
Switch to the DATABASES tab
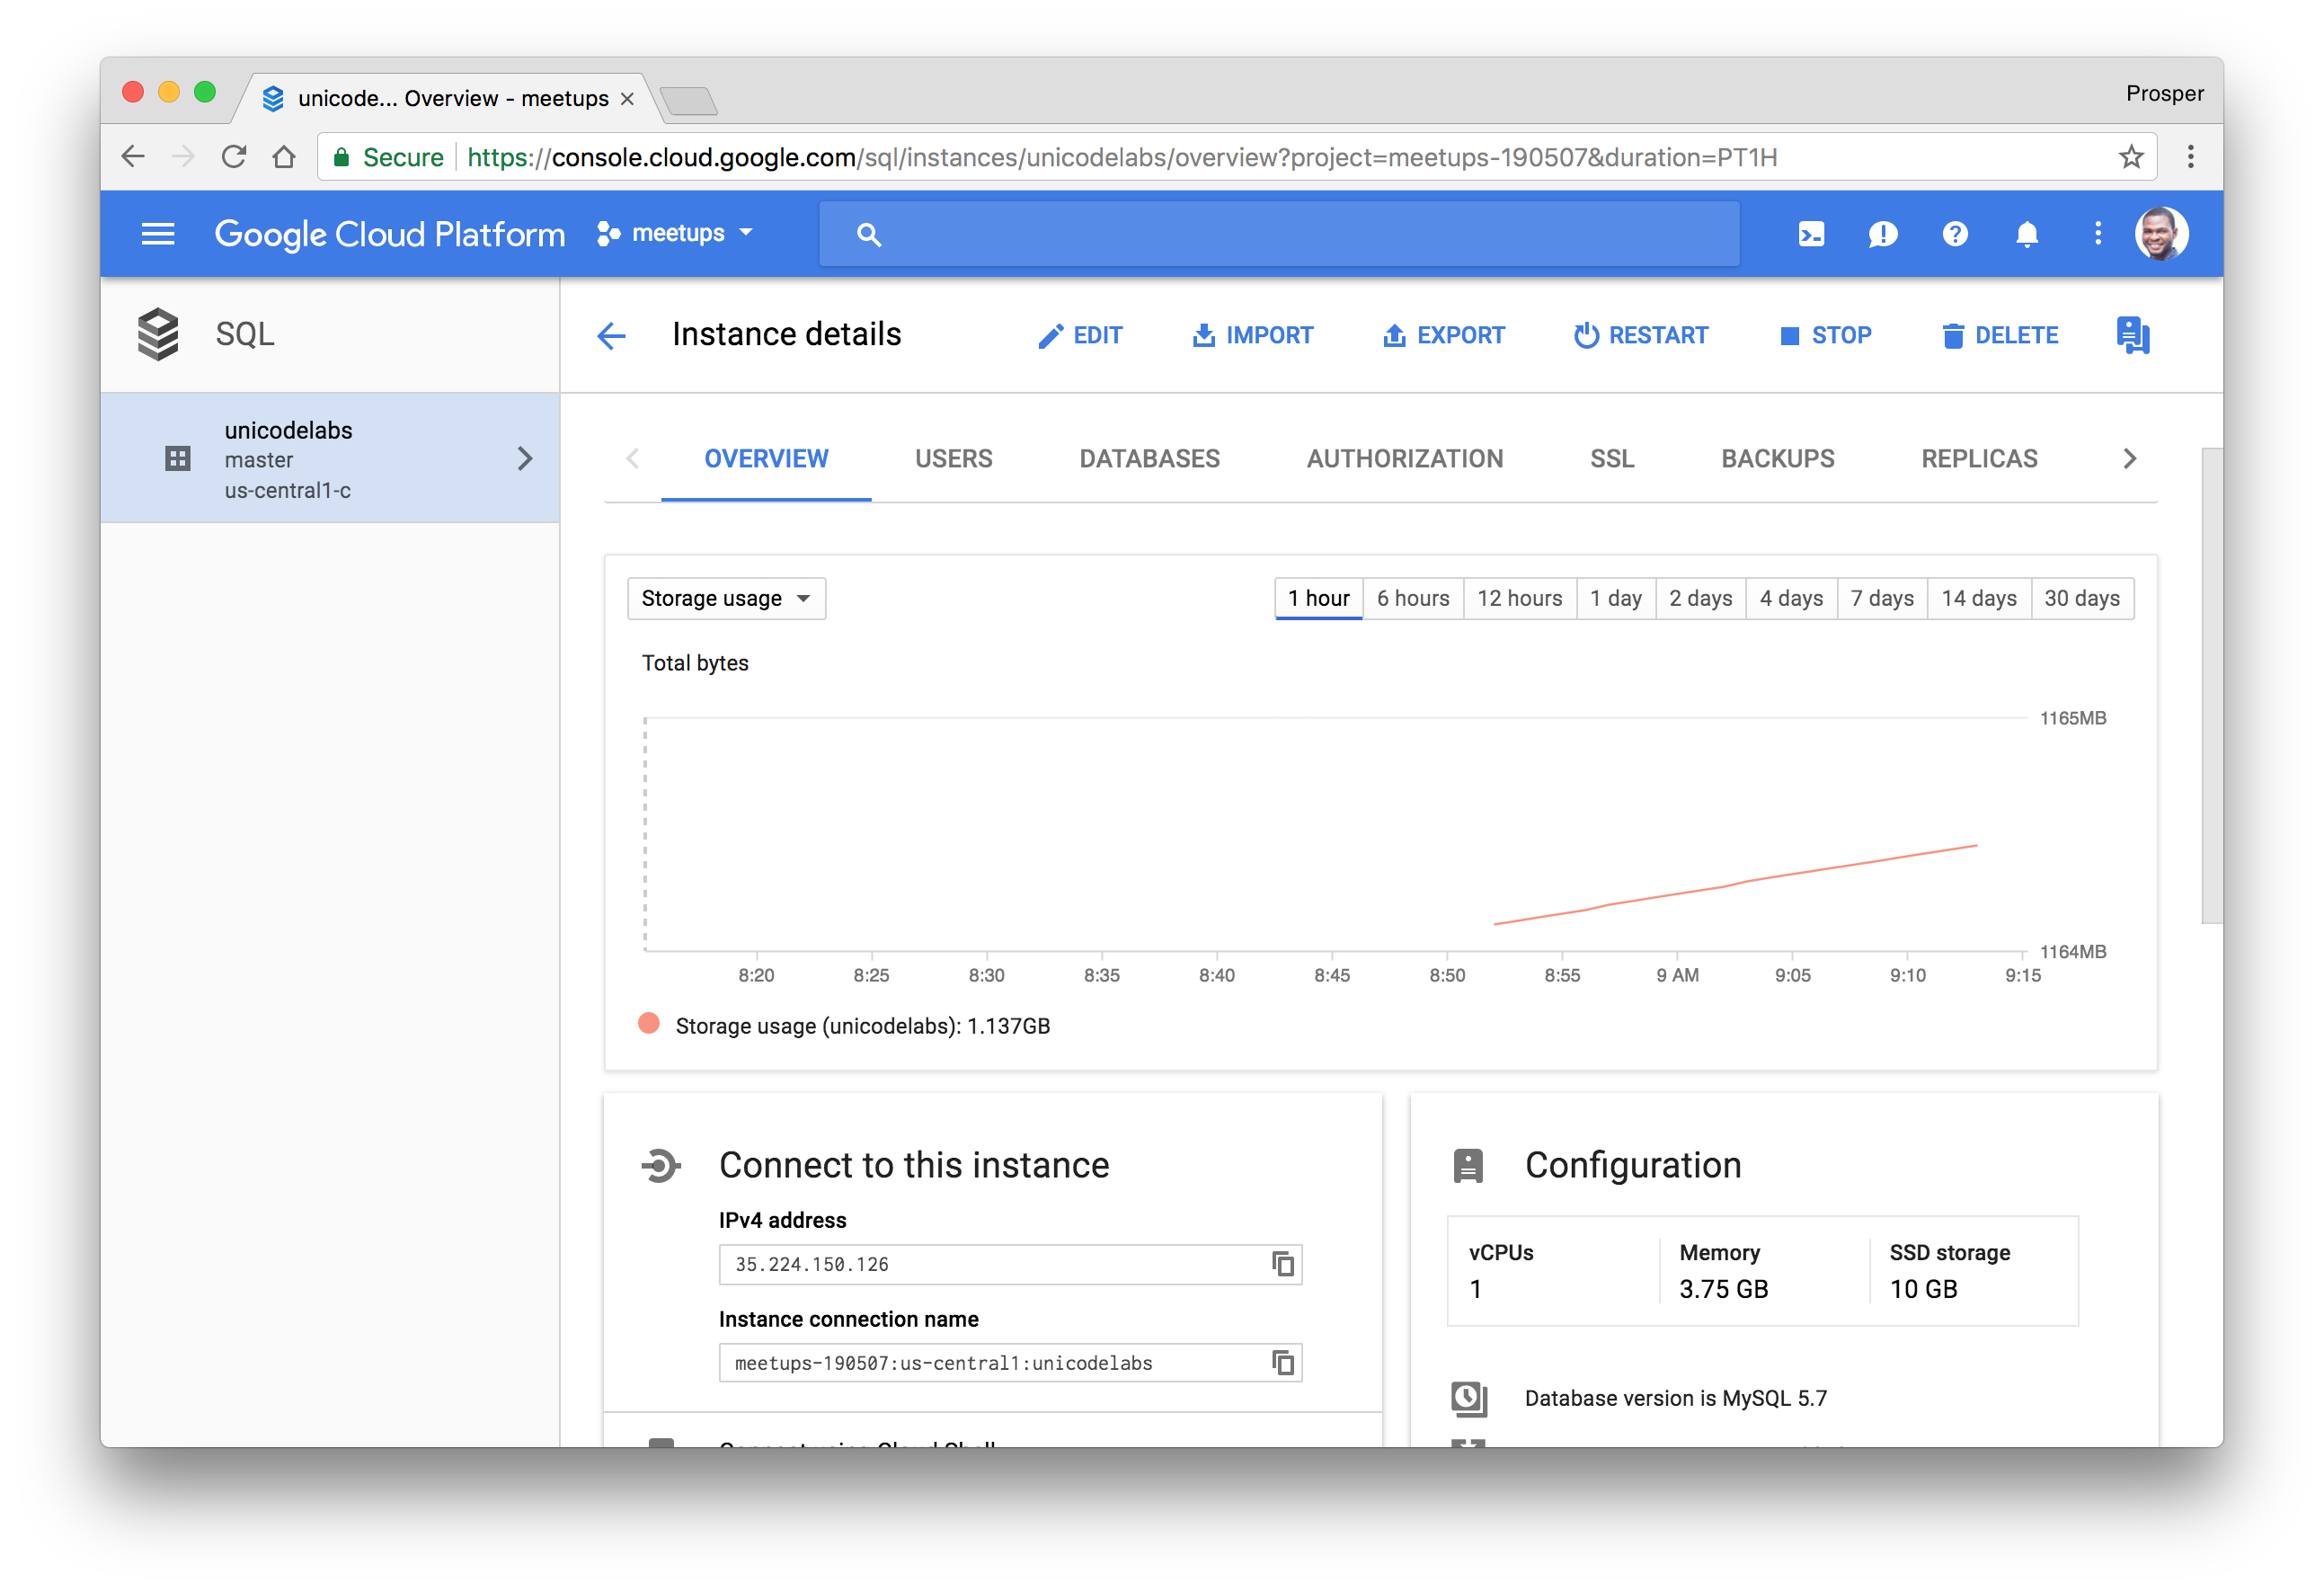[1149, 459]
